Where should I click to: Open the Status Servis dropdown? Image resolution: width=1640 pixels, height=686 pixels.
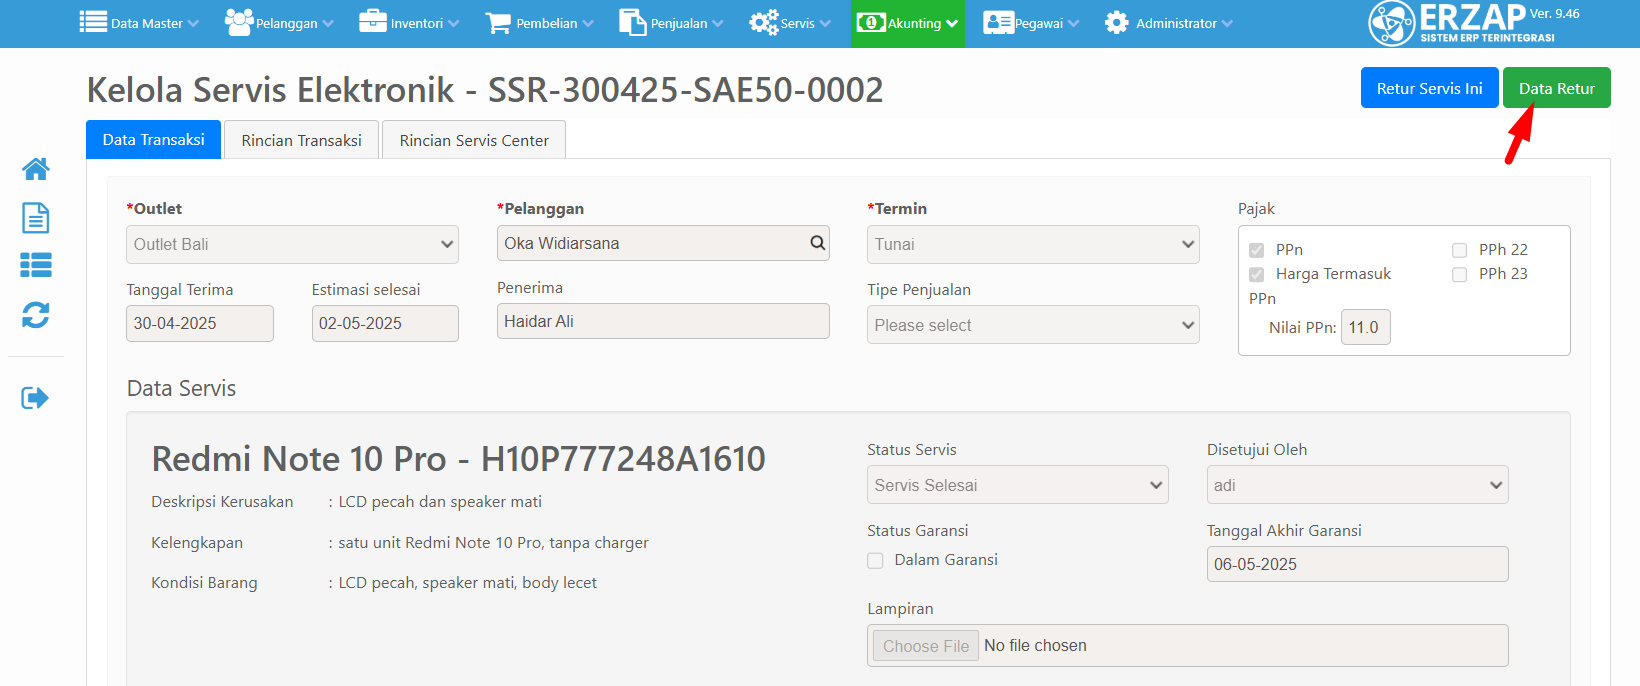click(1017, 485)
